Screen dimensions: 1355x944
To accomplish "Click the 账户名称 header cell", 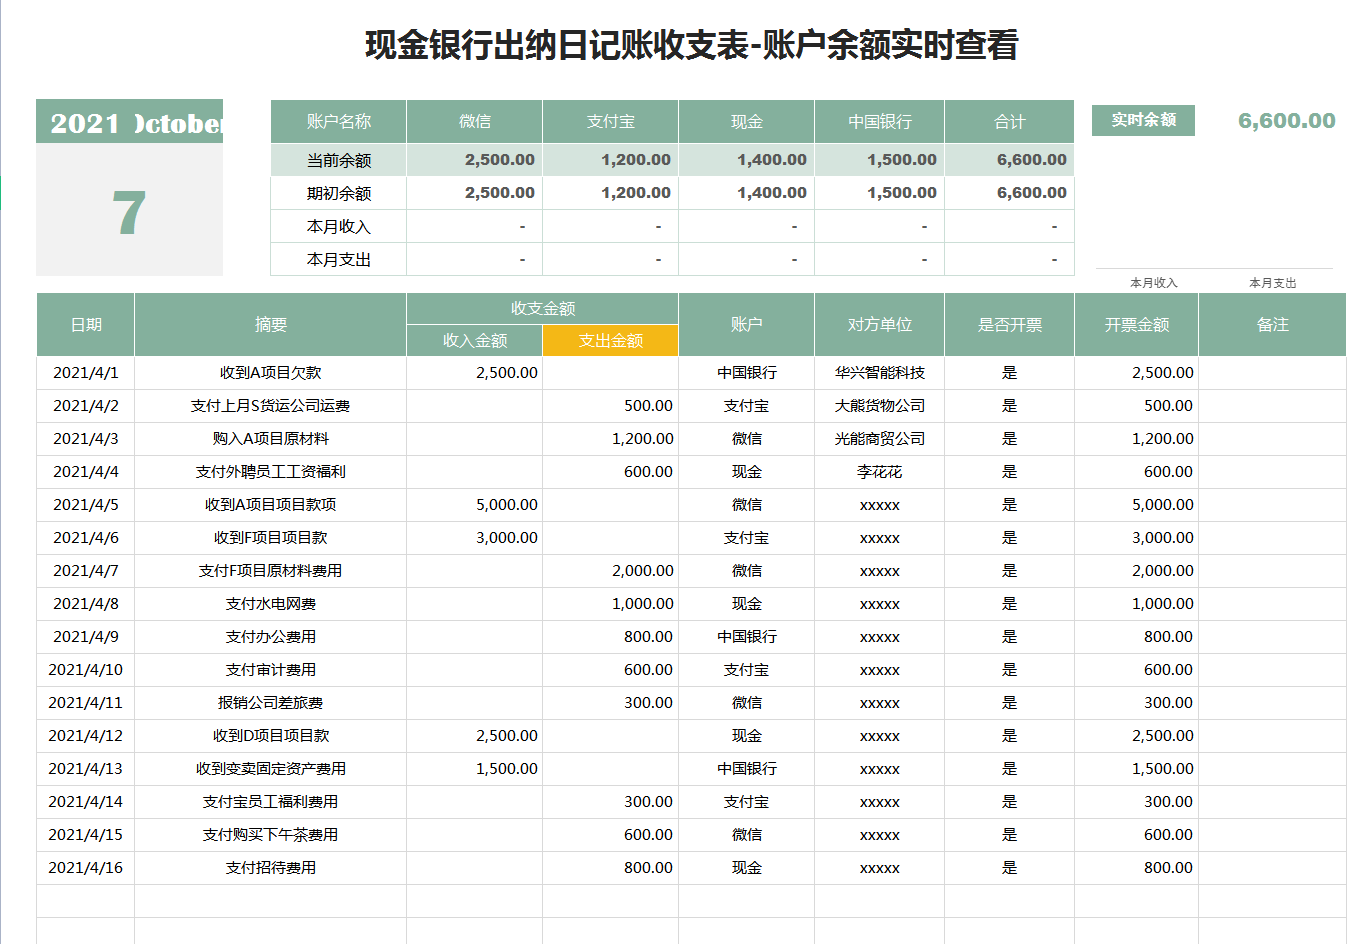I will coord(338,121).
